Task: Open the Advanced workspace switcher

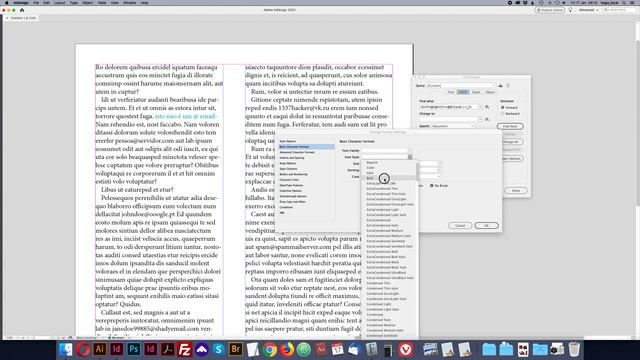Action: tap(589, 10)
